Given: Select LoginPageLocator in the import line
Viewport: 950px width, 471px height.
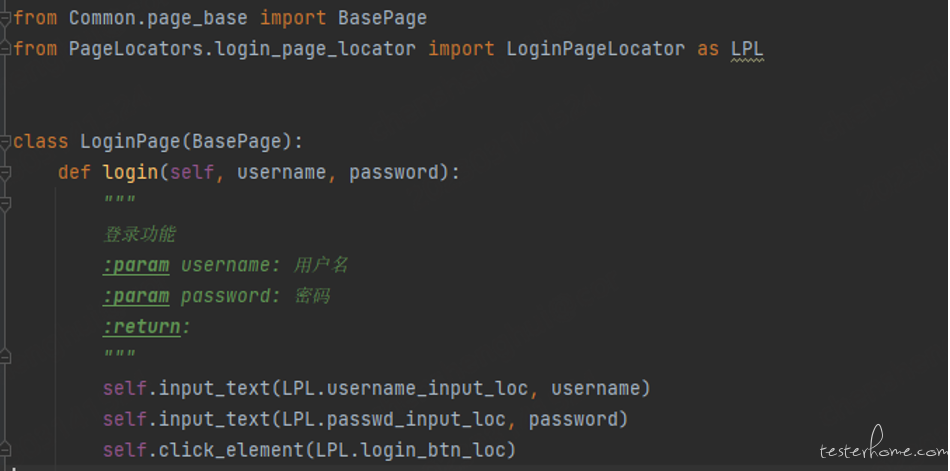Looking at the screenshot, I should [x=596, y=49].
